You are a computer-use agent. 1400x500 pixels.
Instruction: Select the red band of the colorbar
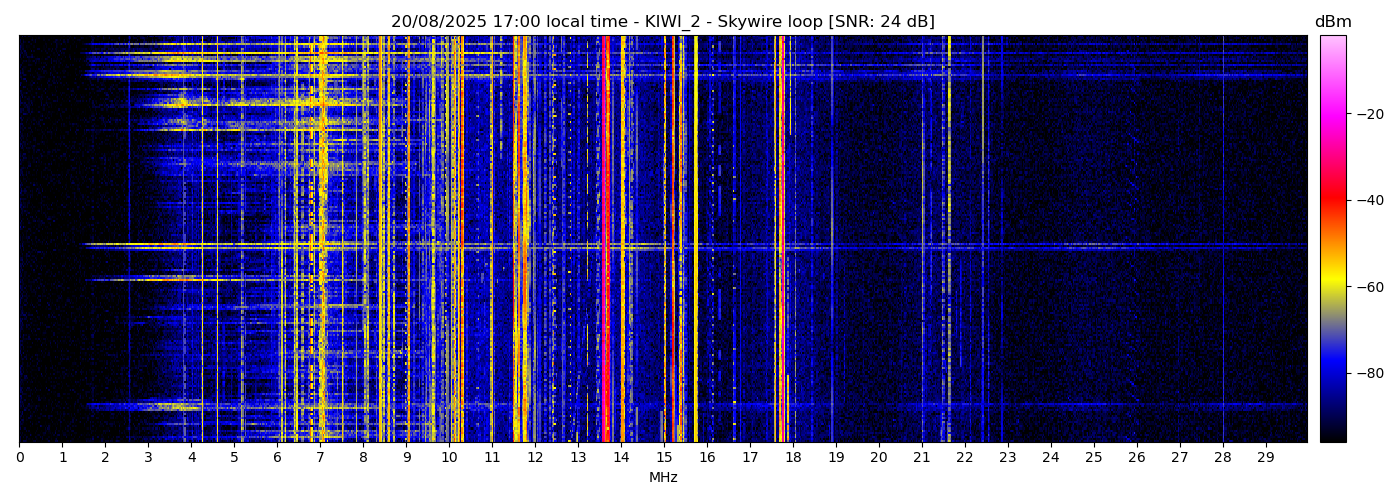(x=1332, y=200)
